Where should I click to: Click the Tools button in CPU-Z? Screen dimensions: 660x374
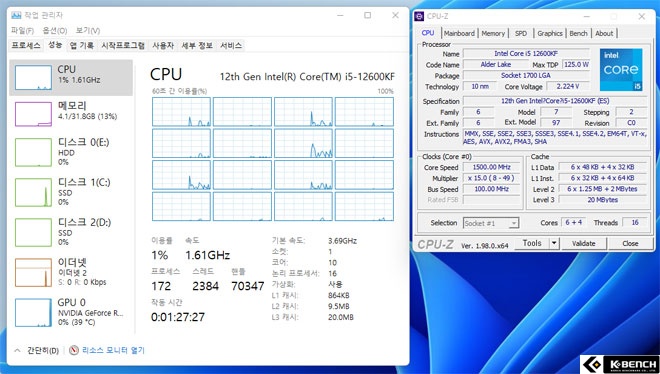click(532, 243)
